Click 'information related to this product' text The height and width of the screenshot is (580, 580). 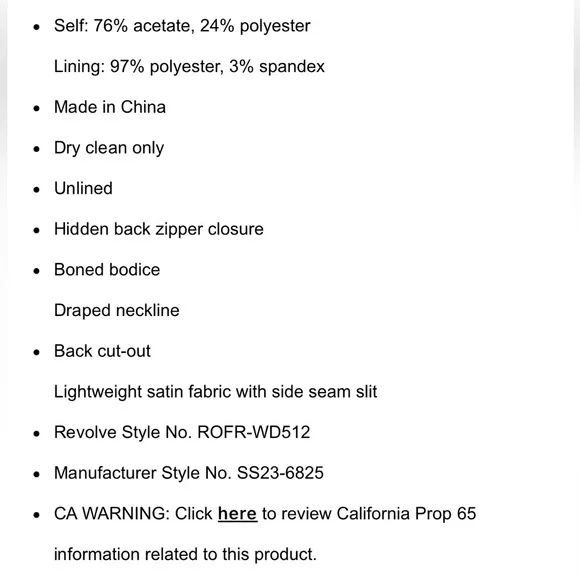point(185,554)
